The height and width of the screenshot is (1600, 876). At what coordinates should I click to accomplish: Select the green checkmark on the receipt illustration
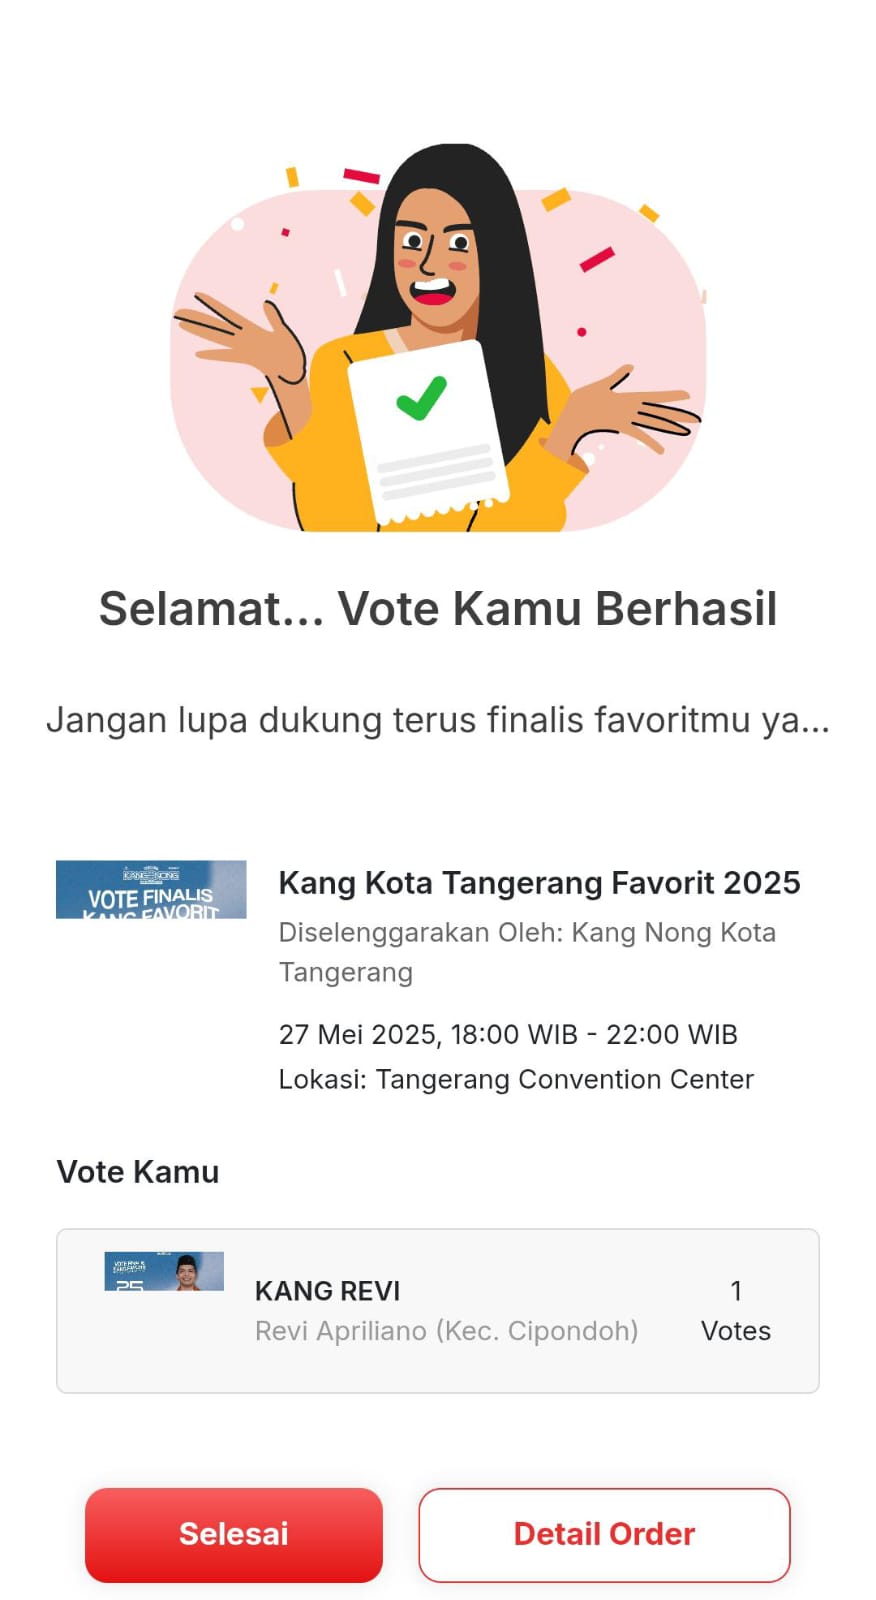[421, 398]
